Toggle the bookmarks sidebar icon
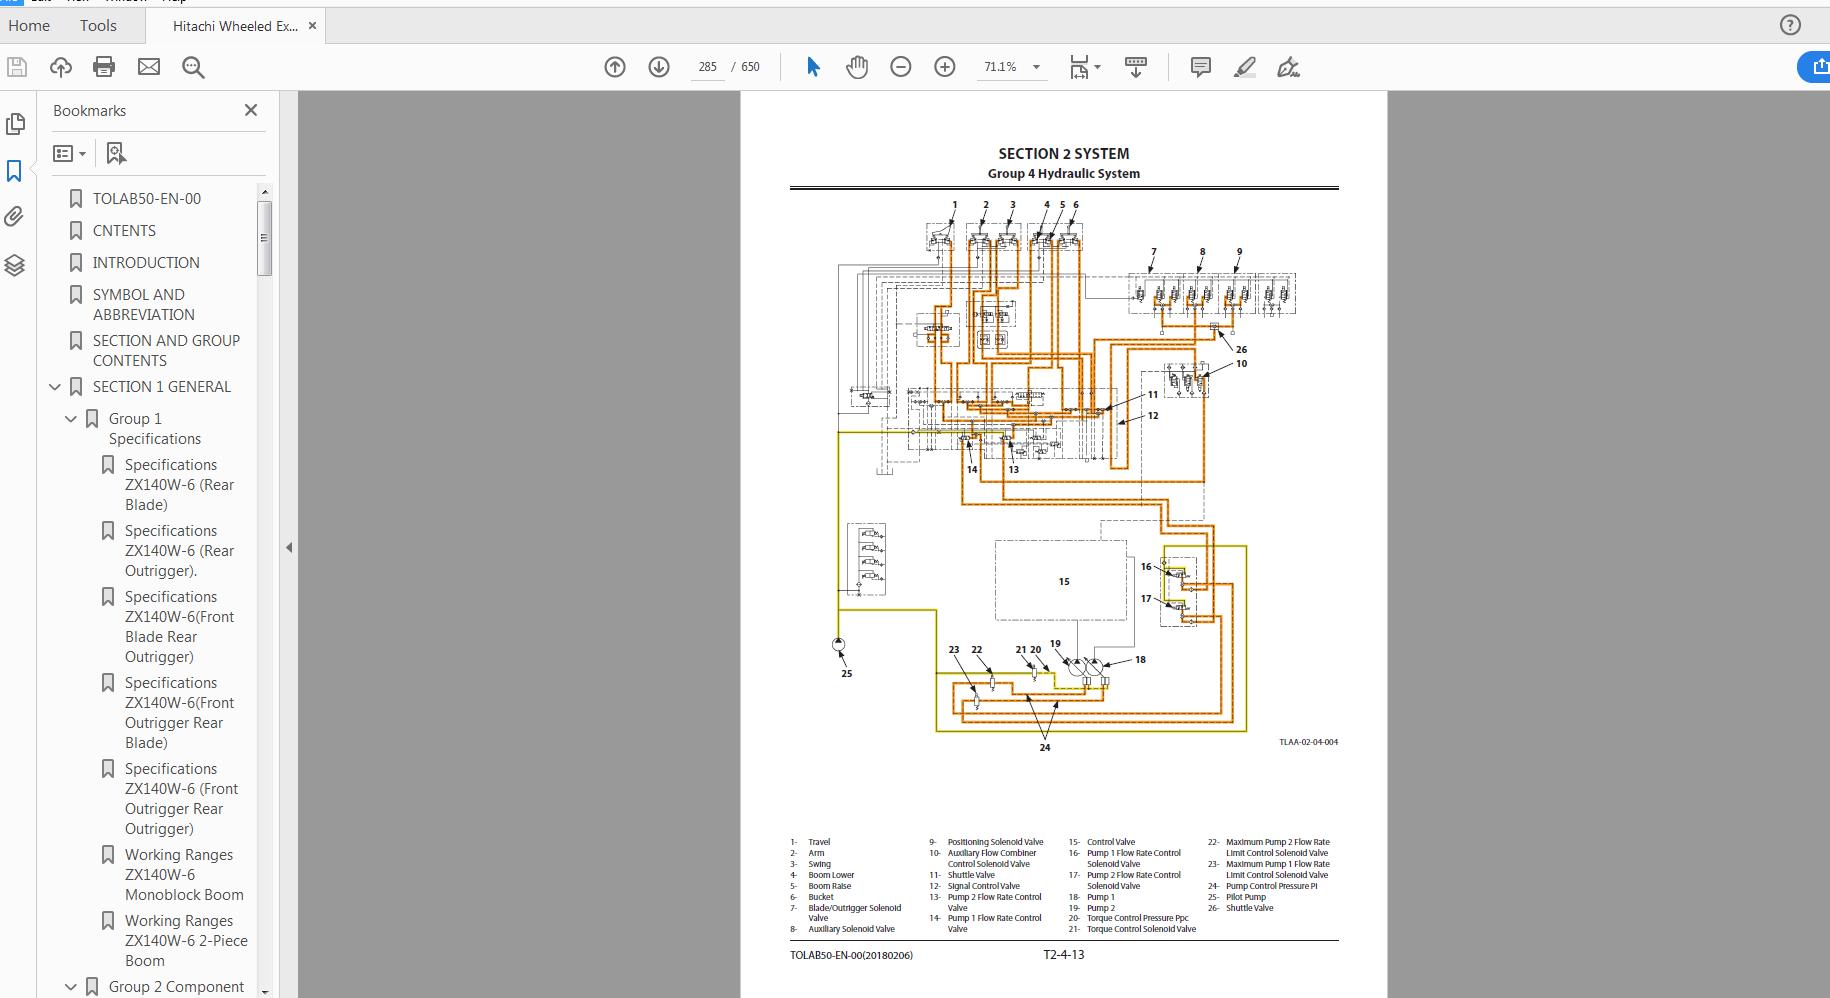 pos(14,171)
